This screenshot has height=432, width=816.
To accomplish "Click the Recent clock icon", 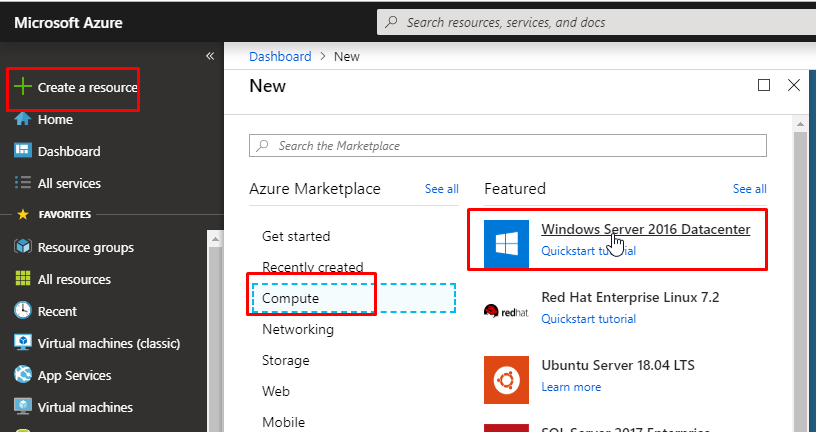I will pyautogui.click(x=23, y=312).
